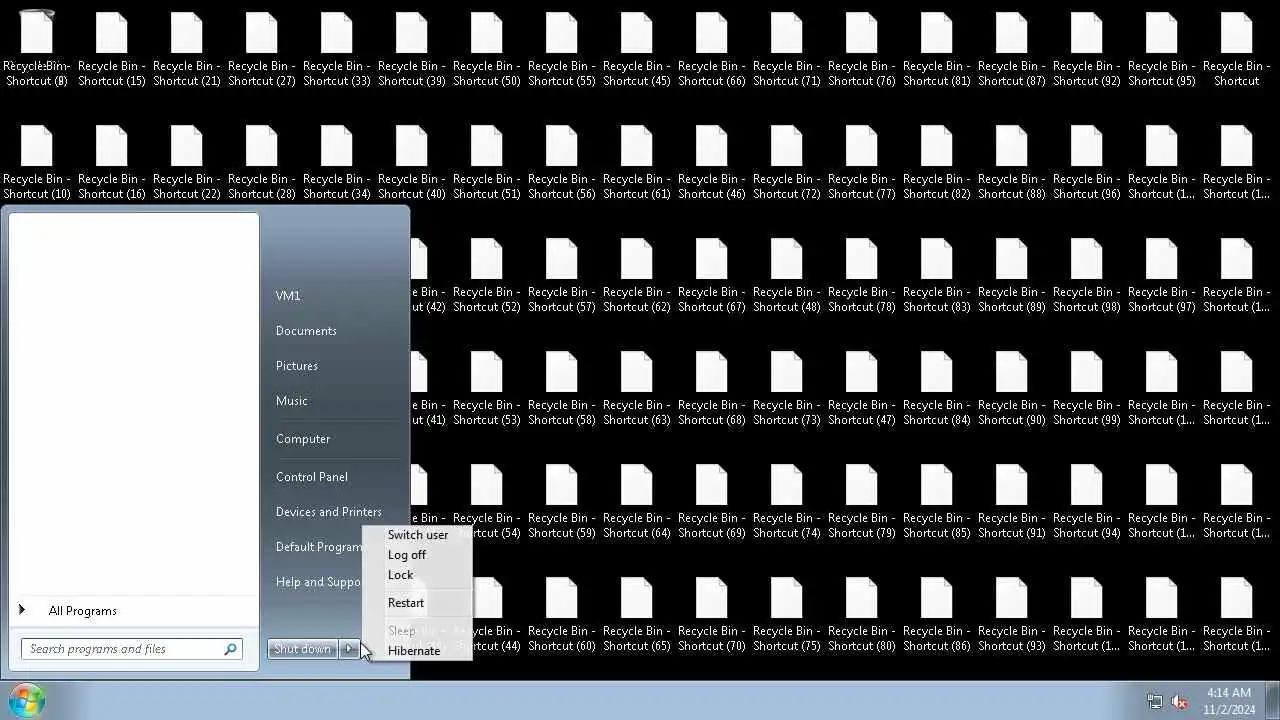Open Pictures from the Start menu
The height and width of the screenshot is (720, 1280).
coord(297,366)
